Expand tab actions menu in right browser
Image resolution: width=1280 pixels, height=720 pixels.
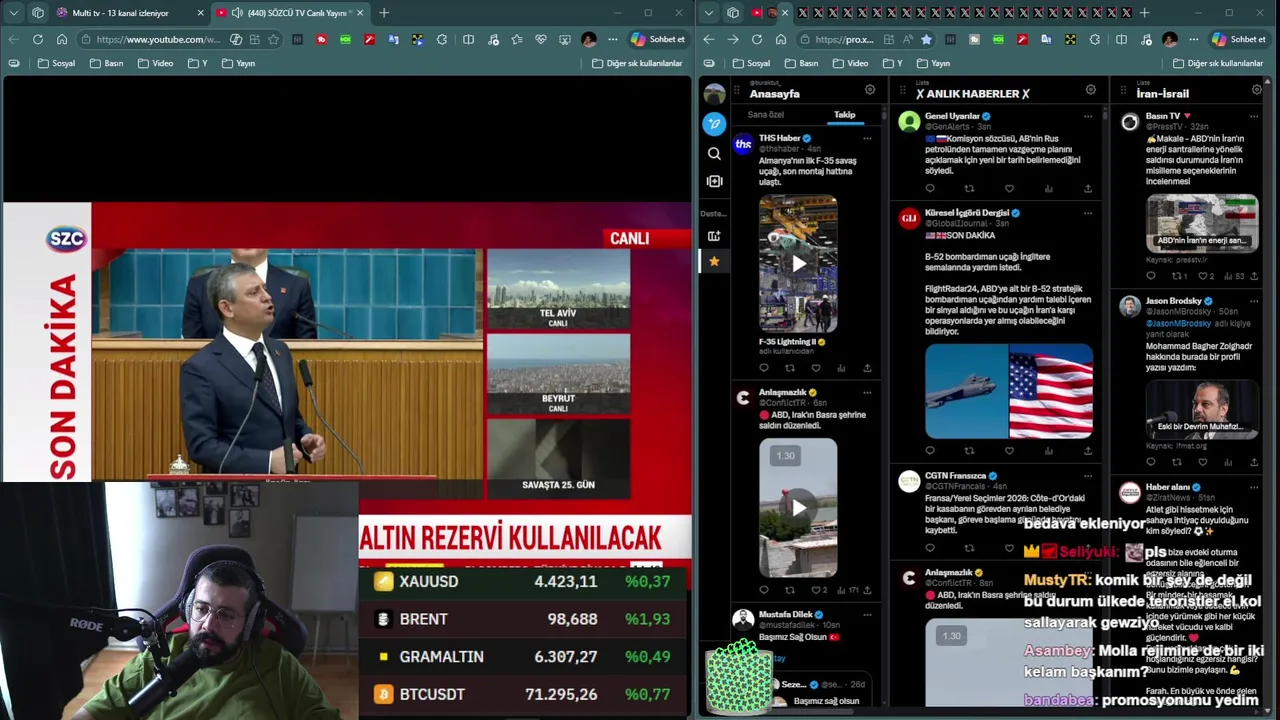coord(709,13)
